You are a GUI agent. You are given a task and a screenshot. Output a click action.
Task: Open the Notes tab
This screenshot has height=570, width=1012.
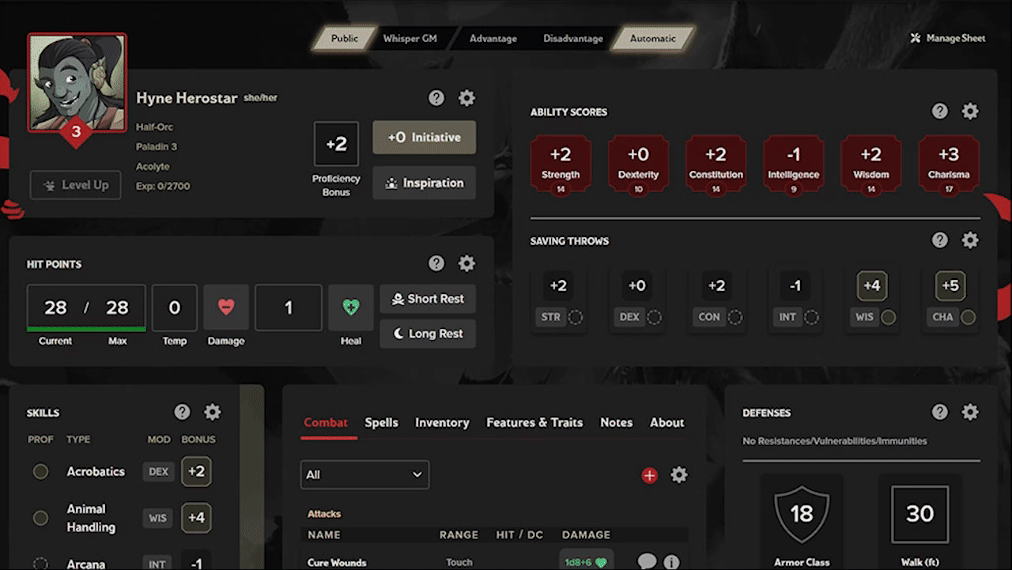point(616,422)
